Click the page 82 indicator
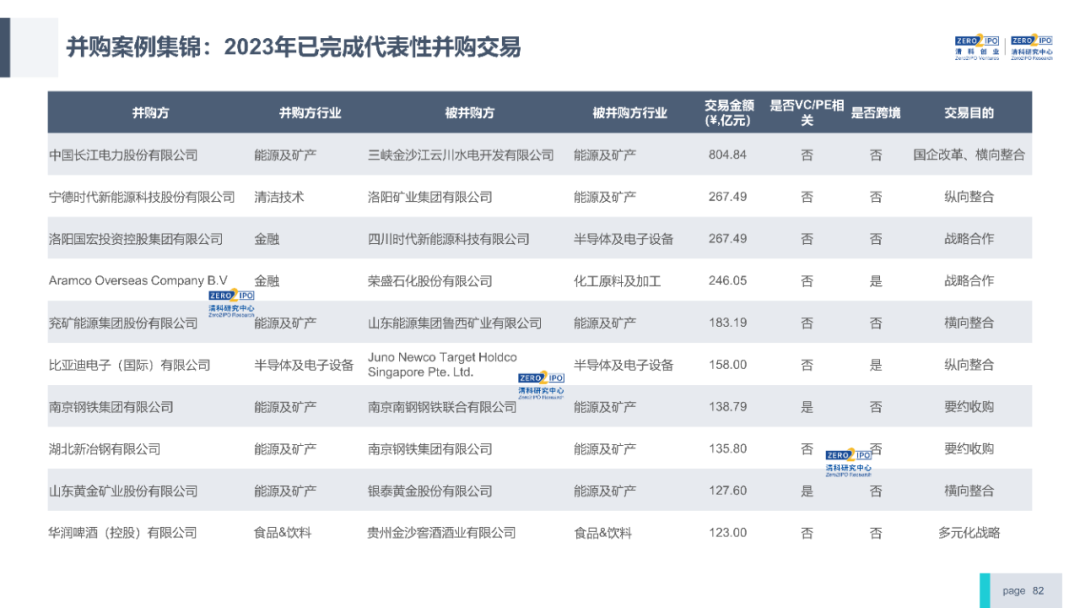This screenshot has width=1080, height=608. (x=1023, y=591)
